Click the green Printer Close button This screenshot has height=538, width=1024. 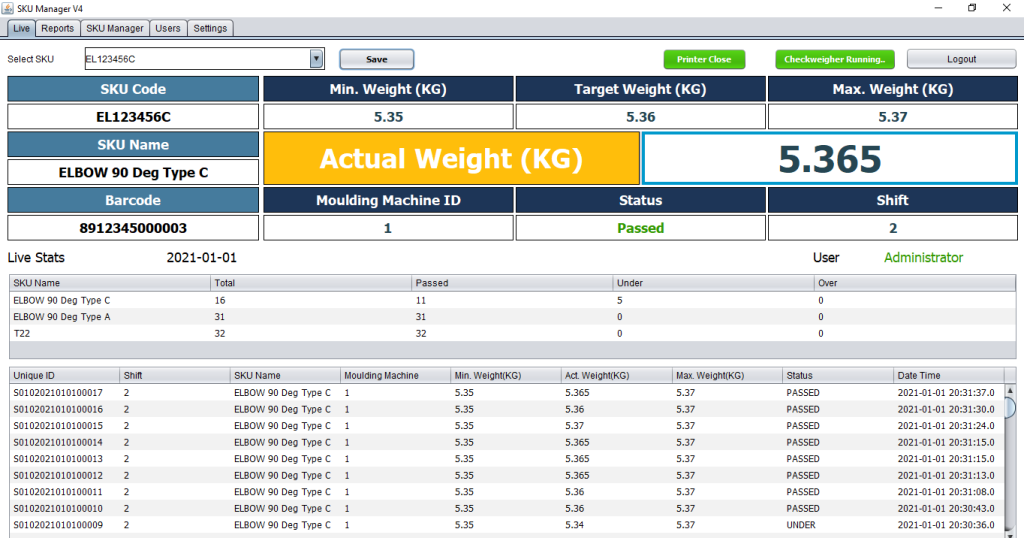click(704, 59)
